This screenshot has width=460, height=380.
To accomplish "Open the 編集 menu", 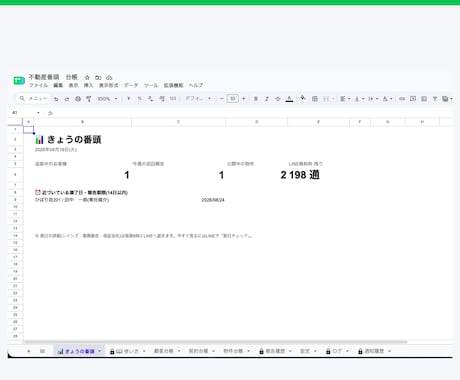I will pyautogui.click(x=58, y=85).
